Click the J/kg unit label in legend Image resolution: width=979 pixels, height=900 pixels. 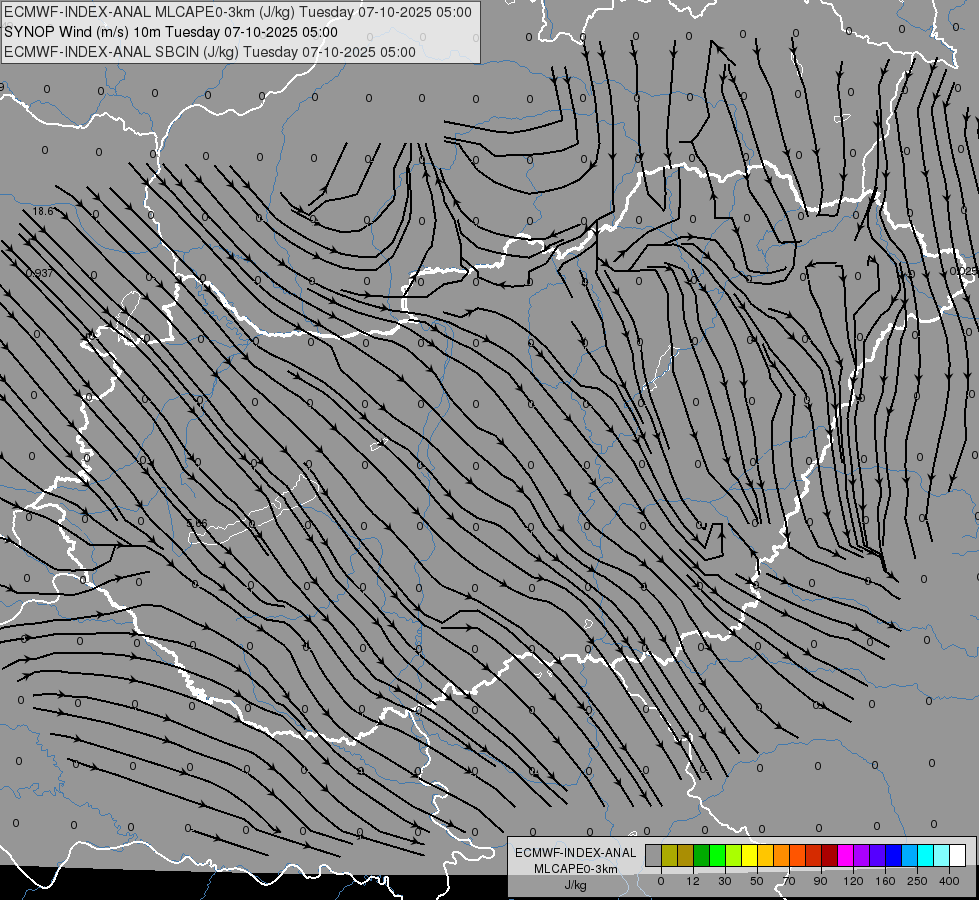(x=576, y=885)
